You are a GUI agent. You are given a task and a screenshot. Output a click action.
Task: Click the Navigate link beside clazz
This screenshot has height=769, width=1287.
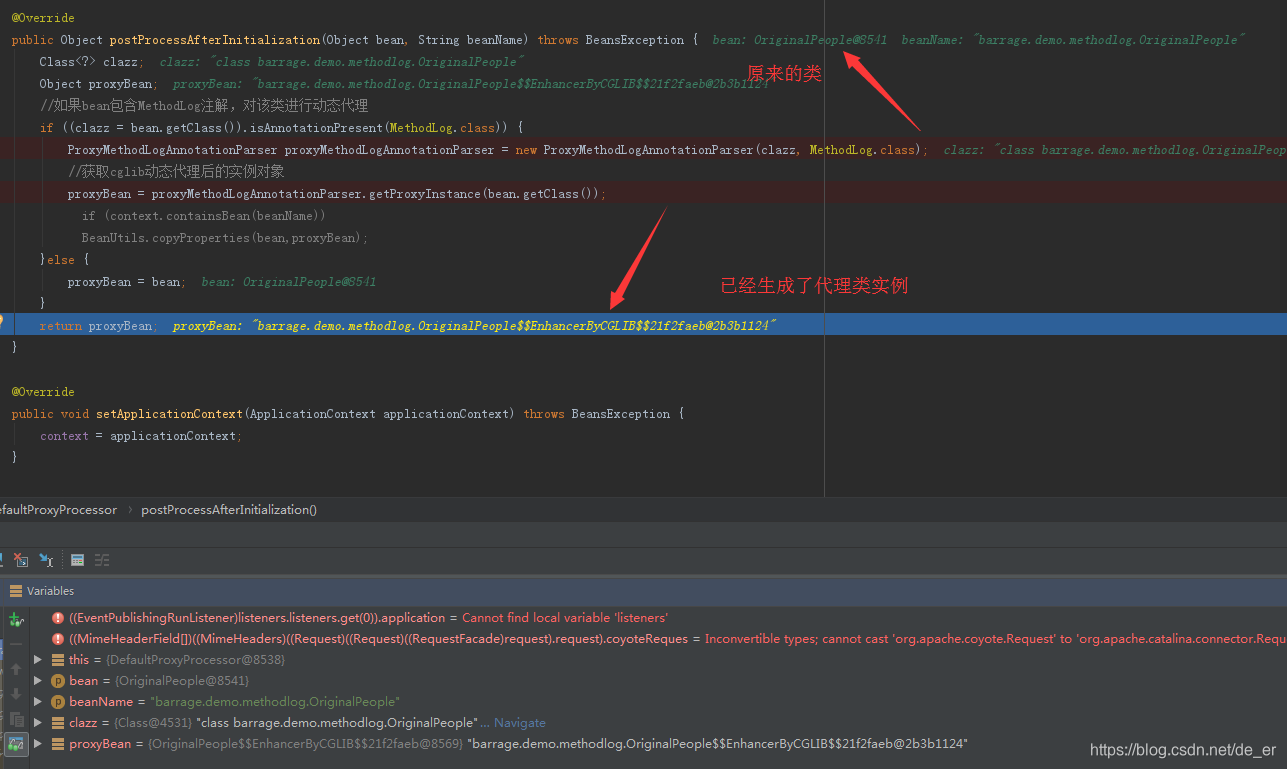[x=519, y=722]
